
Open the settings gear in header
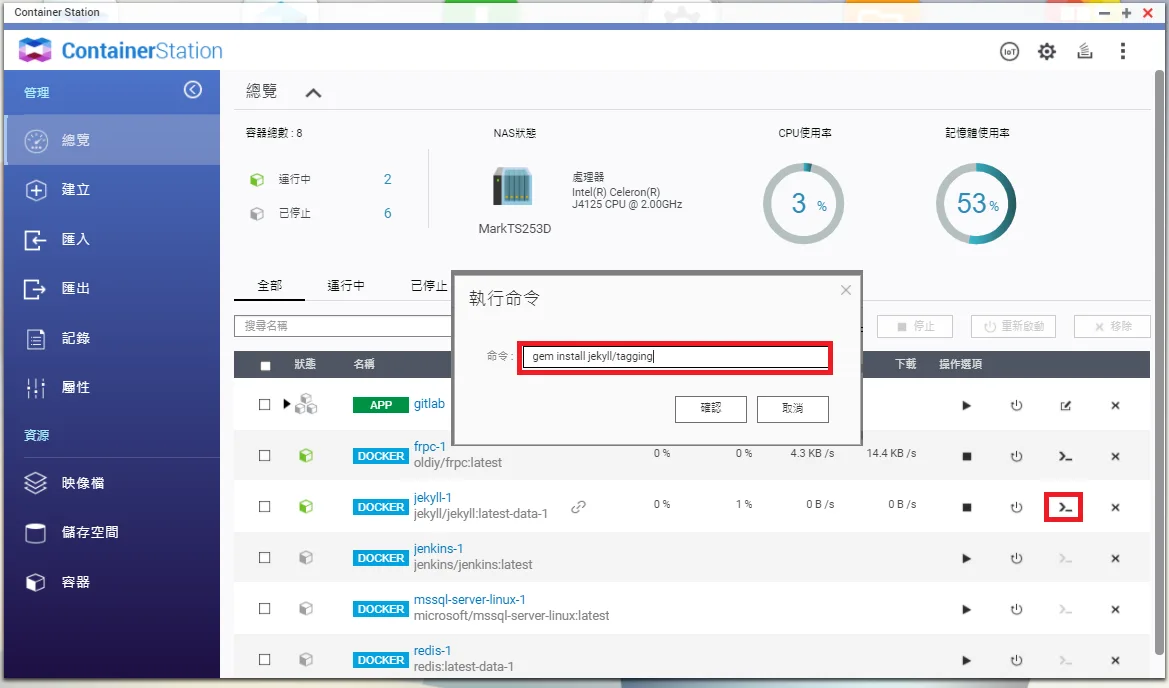click(1047, 51)
